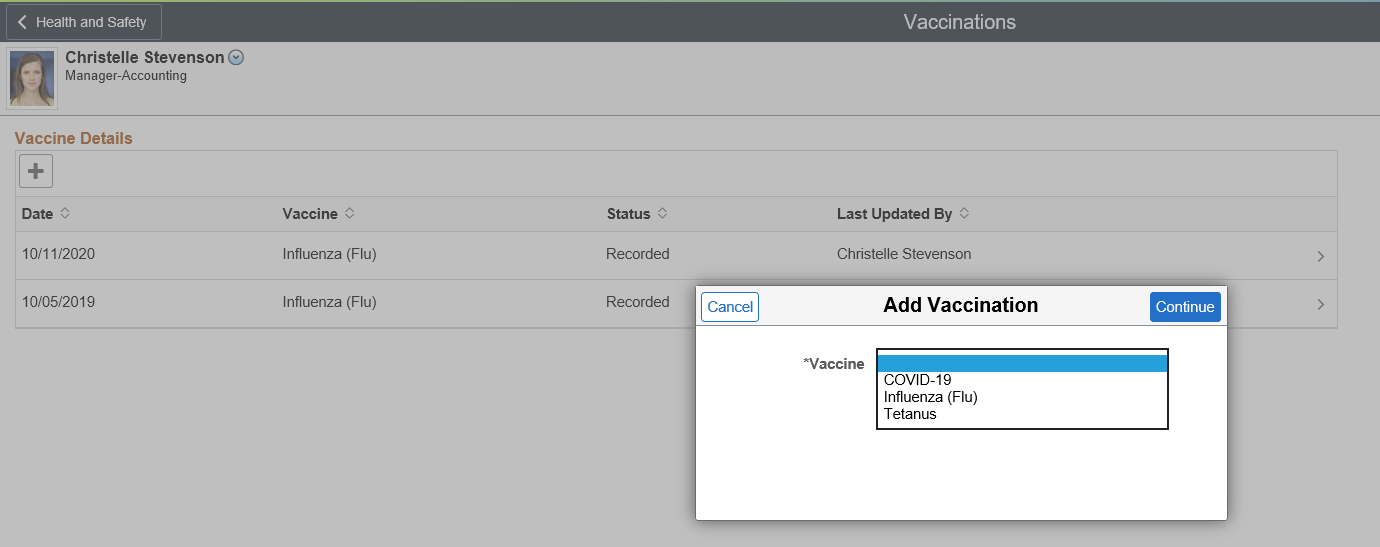Open the 10/05/2019 row detail chevron
Screen dimensions: 1380x547
pos(1320,304)
